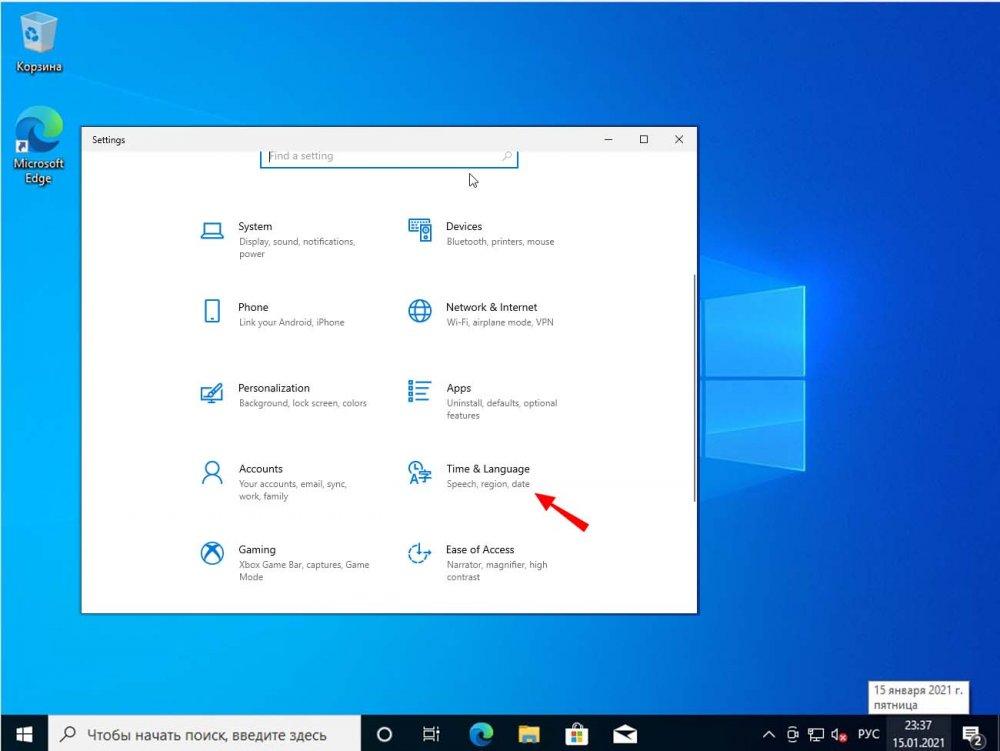The image size is (1000, 751).
Task: Click the Cortana circle on taskbar
Action: click(384, 734)
